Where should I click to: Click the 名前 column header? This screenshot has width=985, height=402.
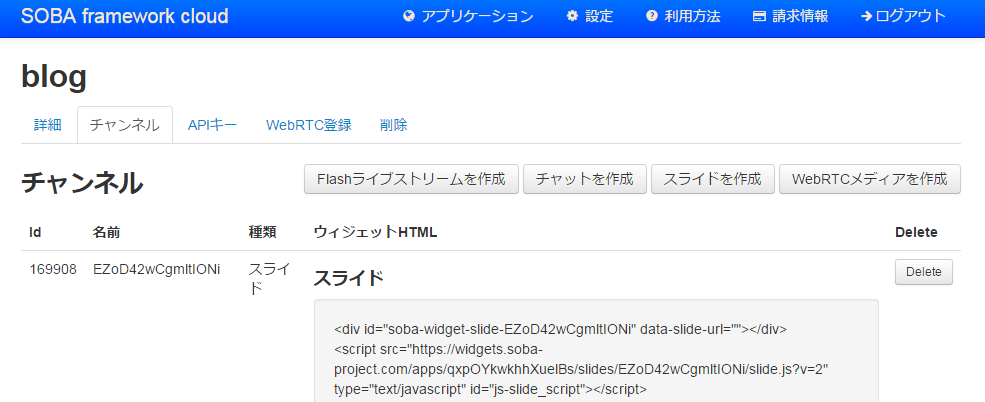106,232
